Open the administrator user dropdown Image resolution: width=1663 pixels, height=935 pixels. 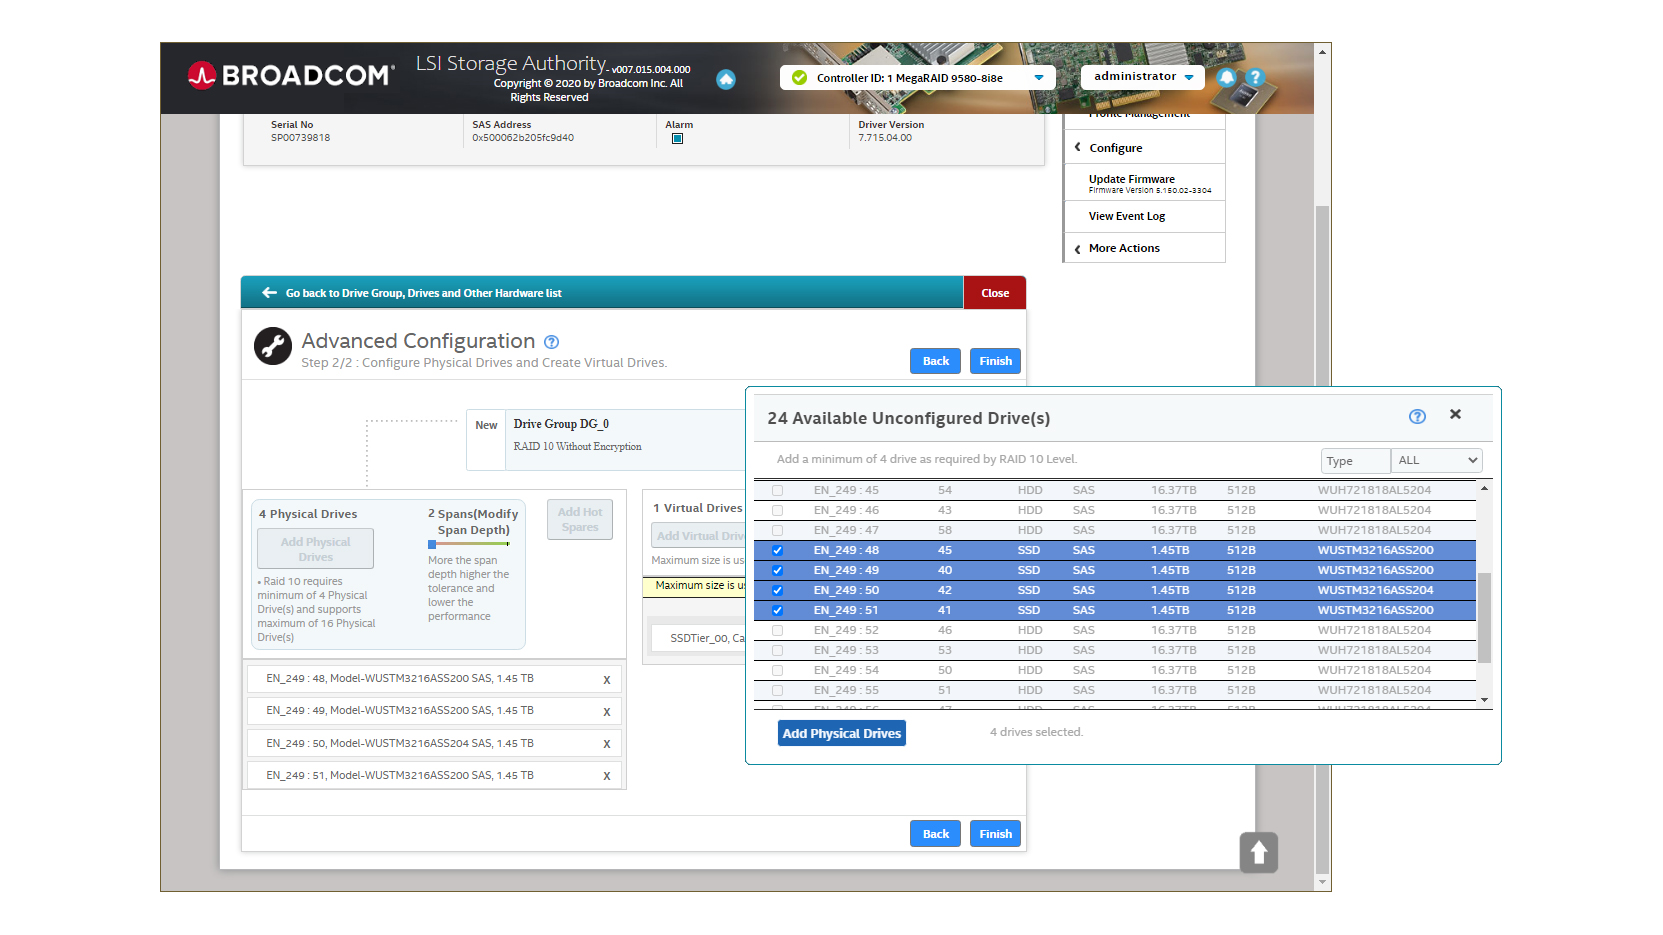1143,77
